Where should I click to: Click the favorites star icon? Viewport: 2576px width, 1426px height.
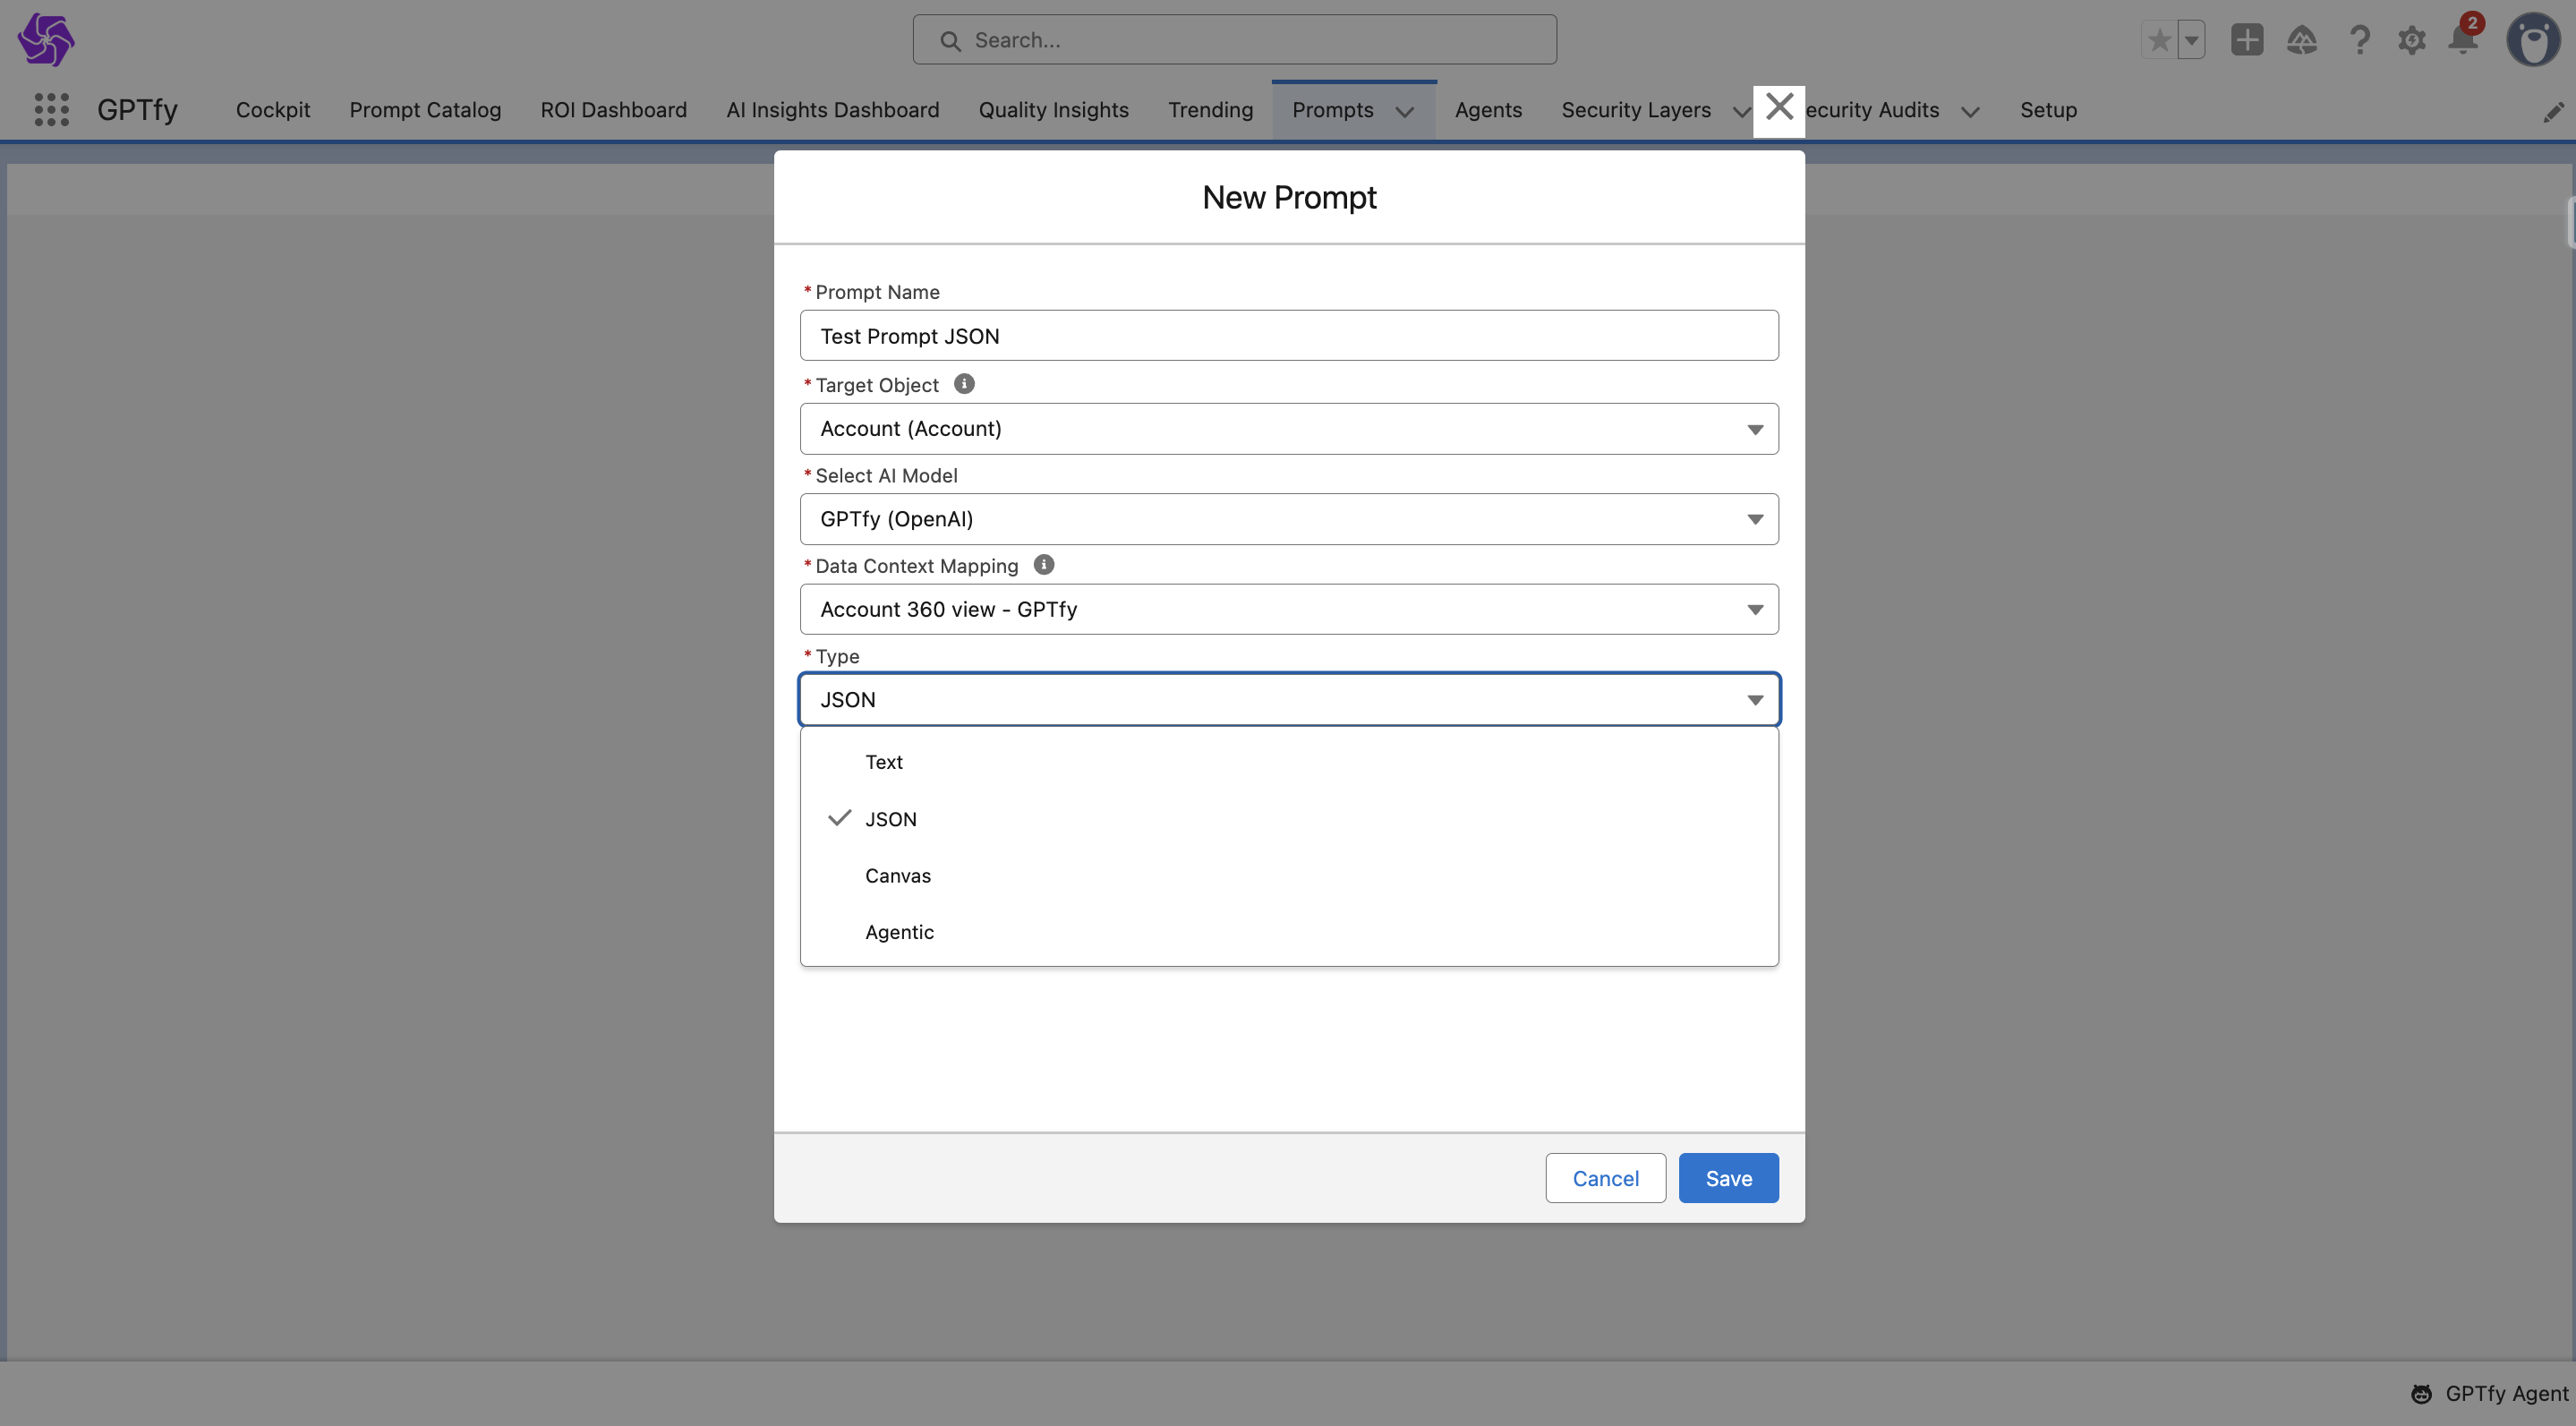[2159, 41]
